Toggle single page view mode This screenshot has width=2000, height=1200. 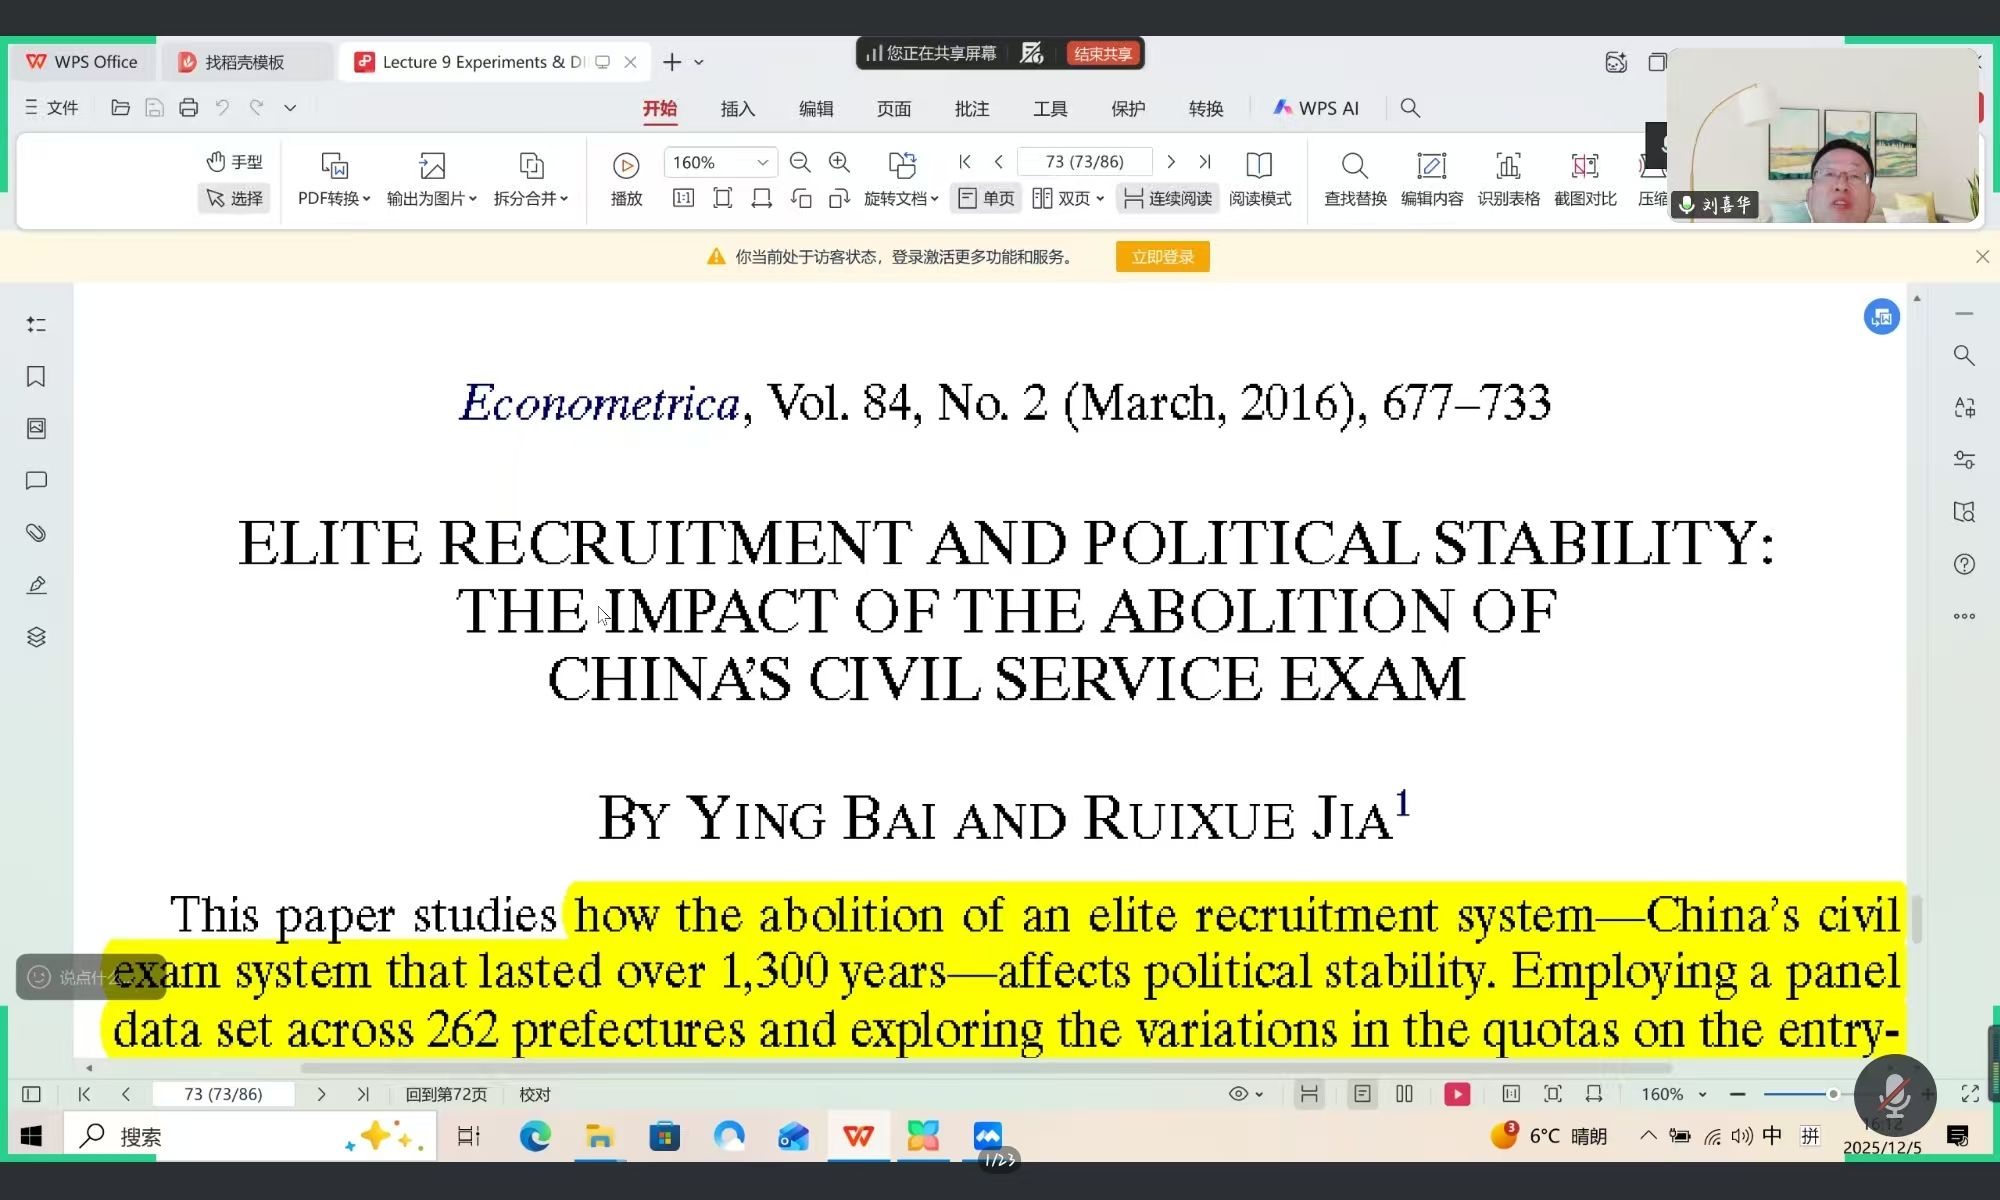coord(986,198)
